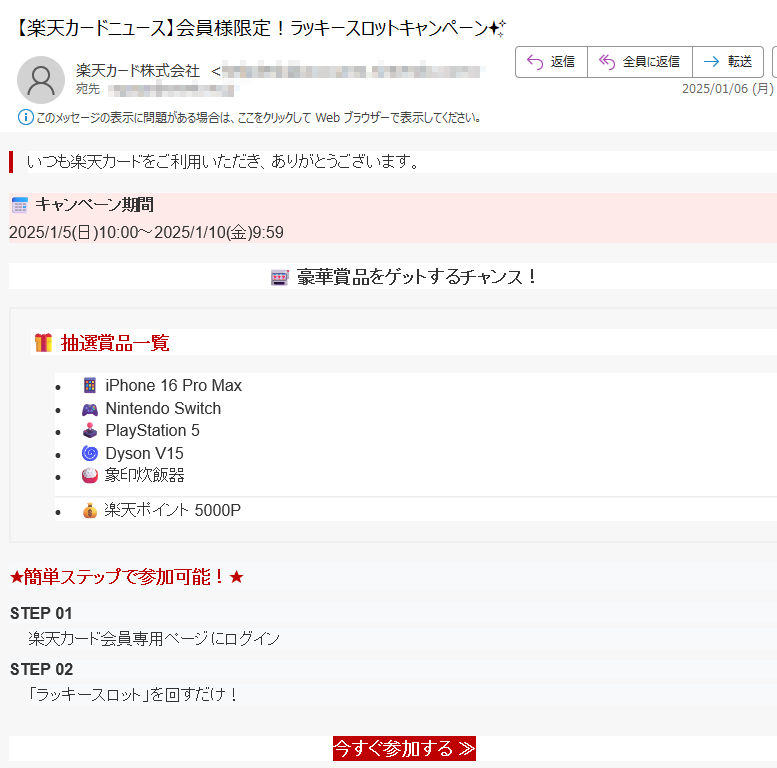Screen dimensions: 777x768
Task: Click the キャンペーン期間 heading
Action: pyautogui.click(x=94, y=205)
